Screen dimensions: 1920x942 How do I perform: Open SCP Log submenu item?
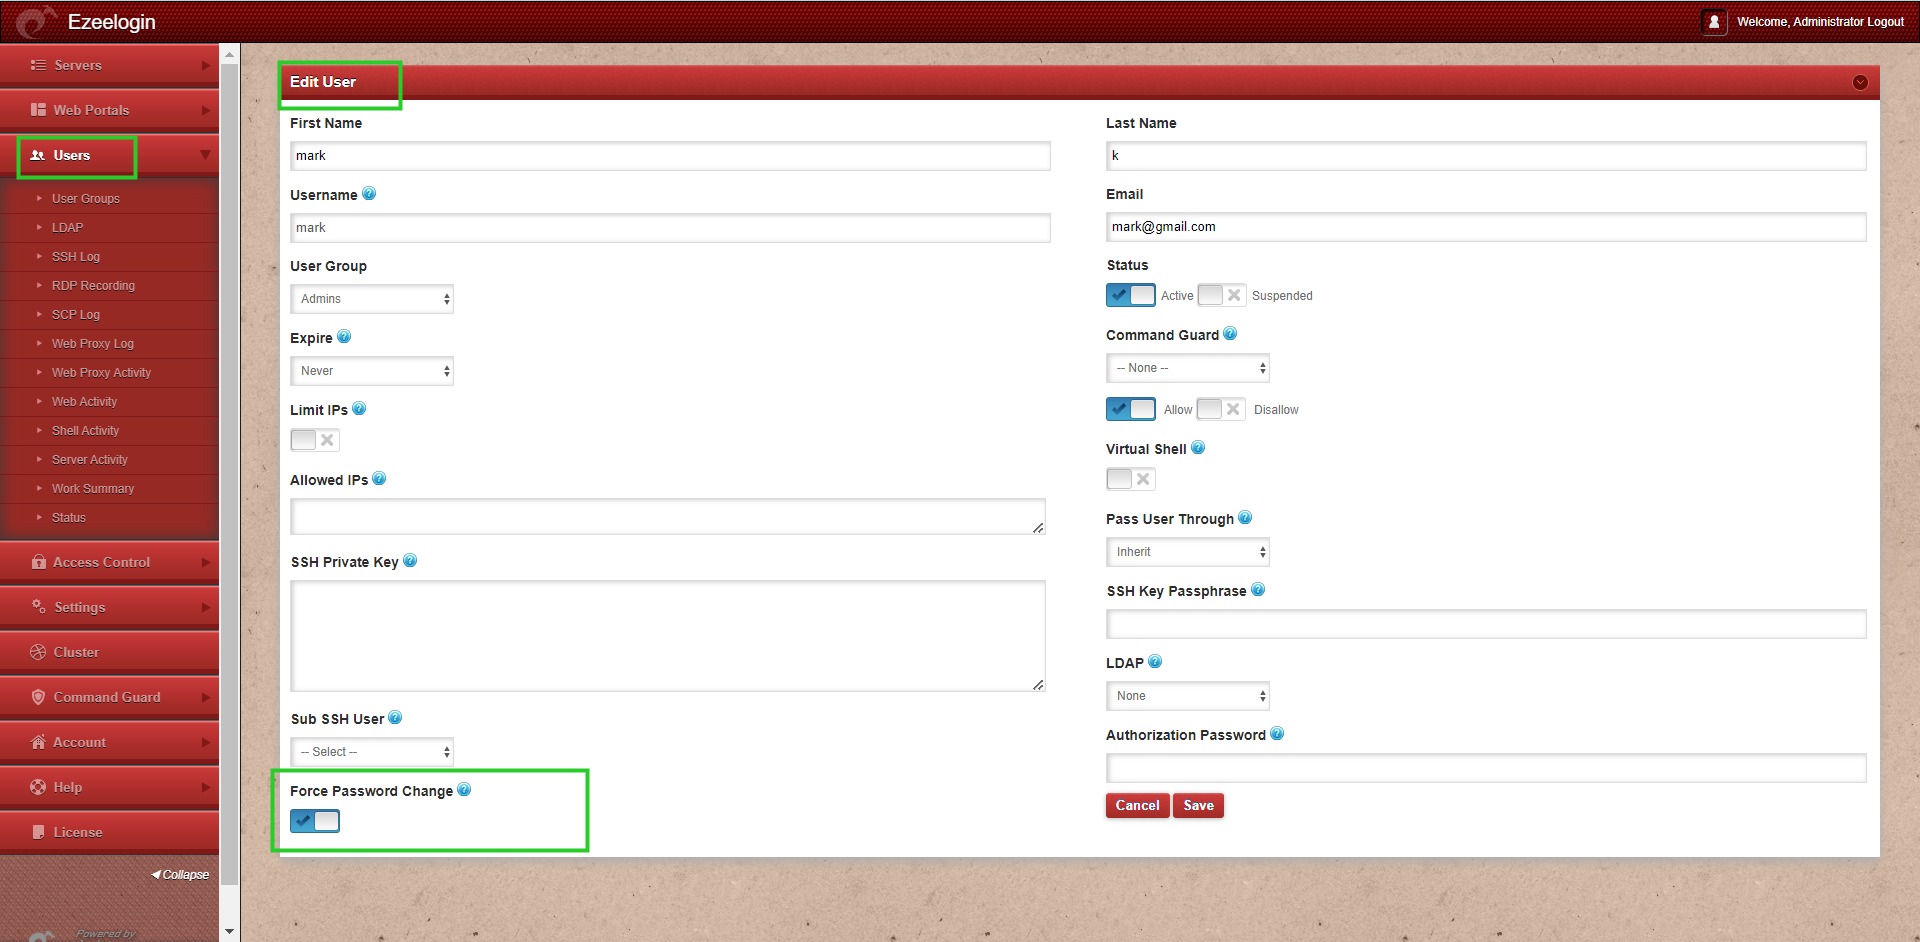76,315
